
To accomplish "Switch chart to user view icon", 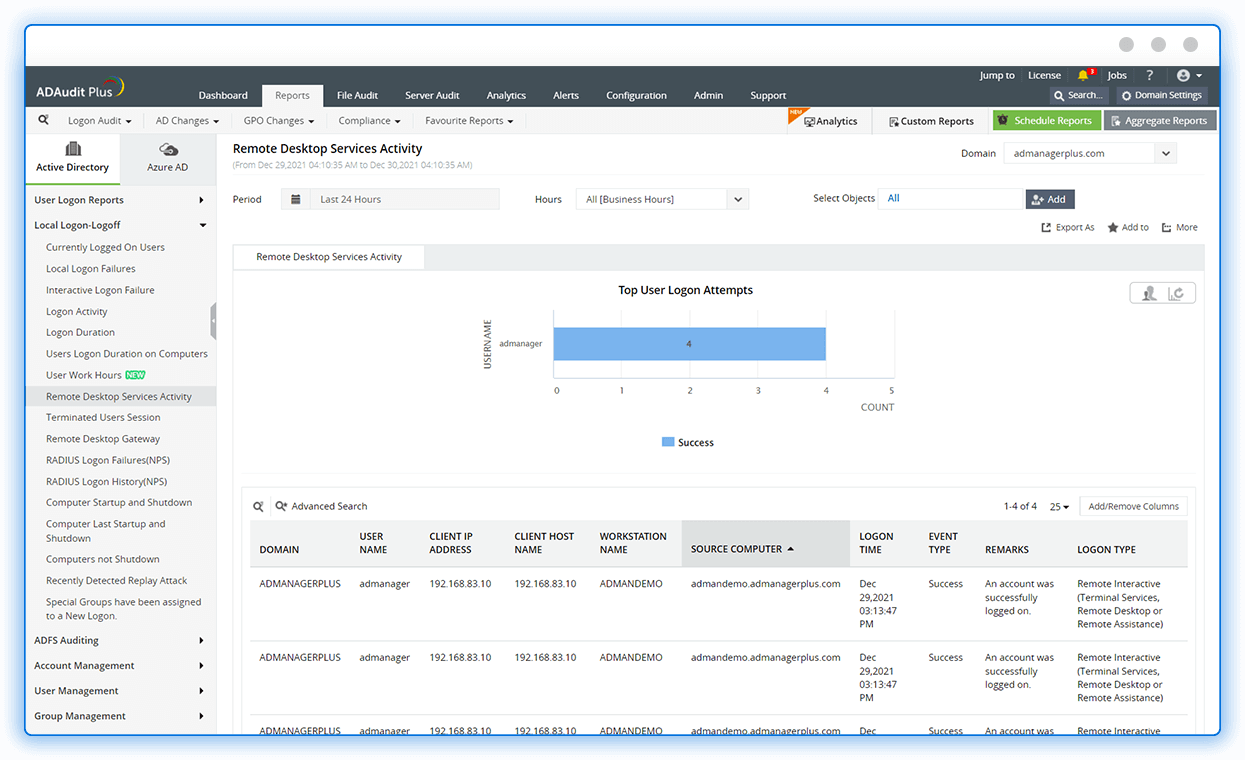I will pos(1149,293).
